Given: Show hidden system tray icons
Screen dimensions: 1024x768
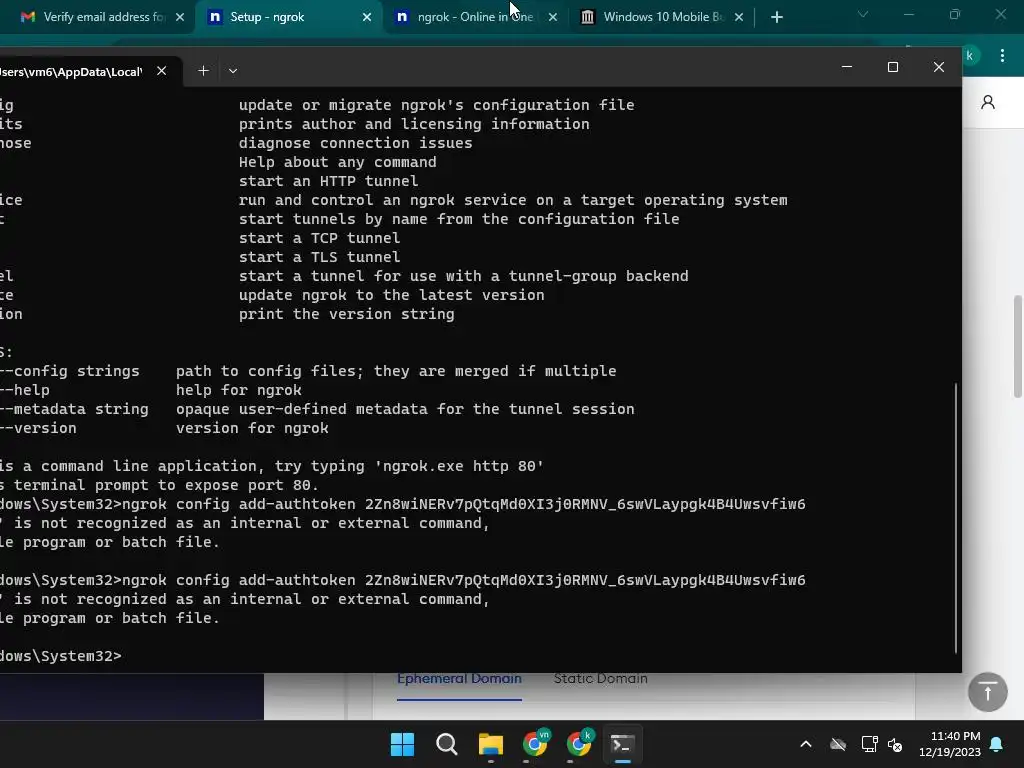Looking at the screenshot, I should [806, 744].
